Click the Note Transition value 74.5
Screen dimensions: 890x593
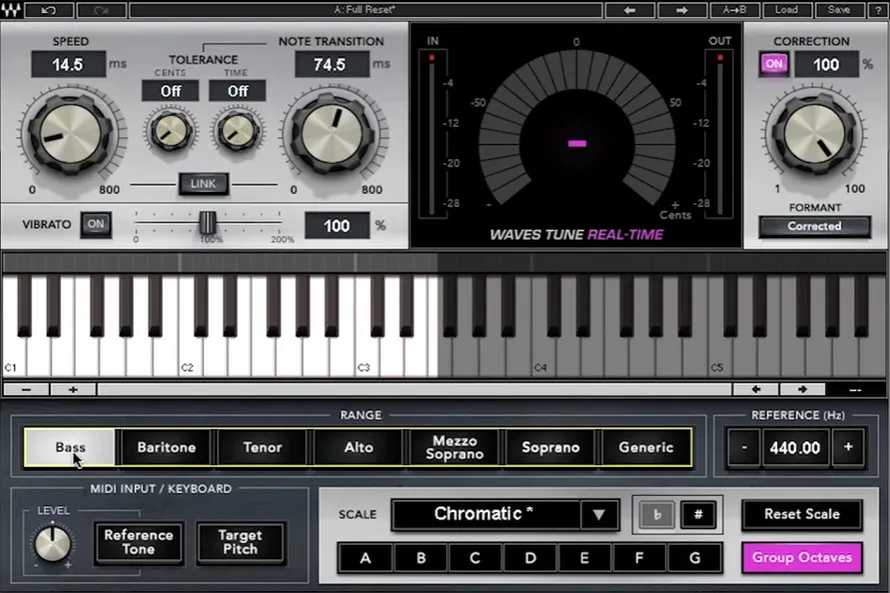[x=331, y=64]
